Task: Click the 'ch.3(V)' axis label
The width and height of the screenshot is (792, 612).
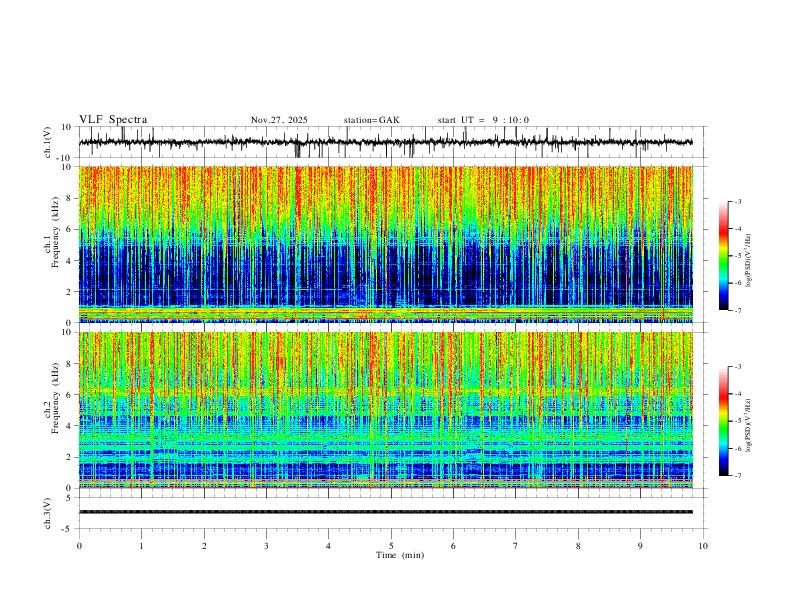Action: 48,513
